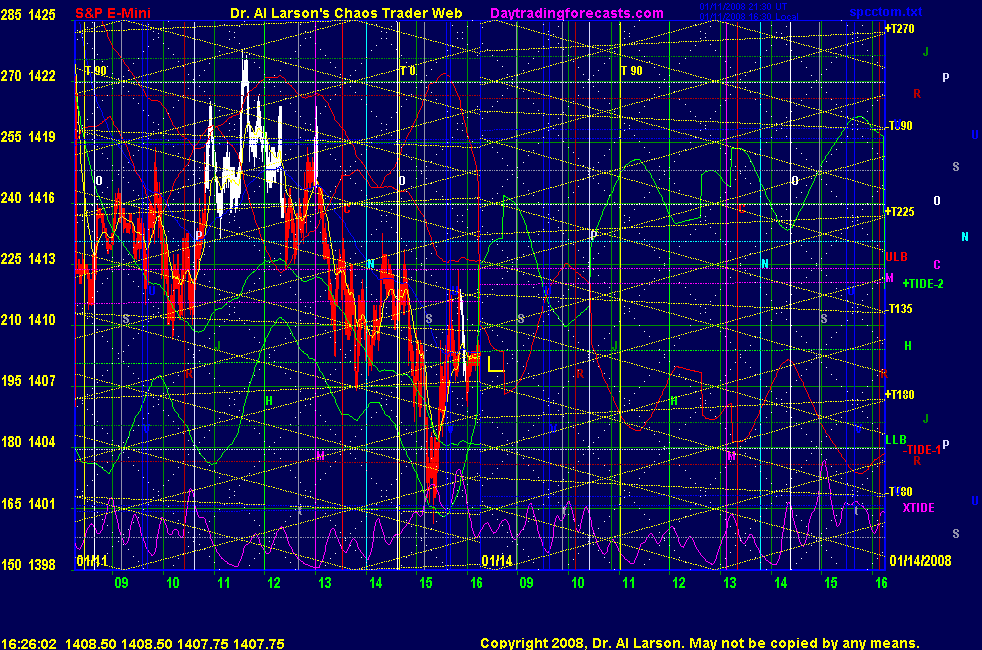Click the 240 1416 price axis label
982x650 pixels.
(28, 198)
